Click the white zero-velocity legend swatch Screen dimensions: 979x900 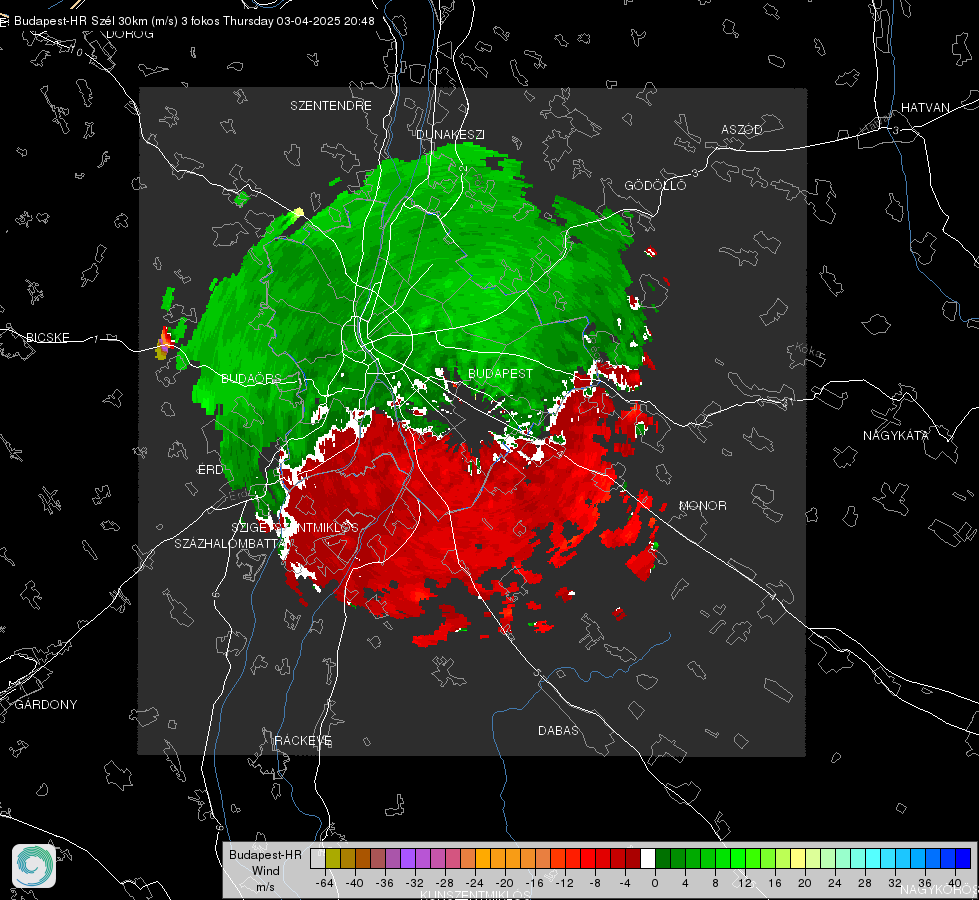[647, 858]
